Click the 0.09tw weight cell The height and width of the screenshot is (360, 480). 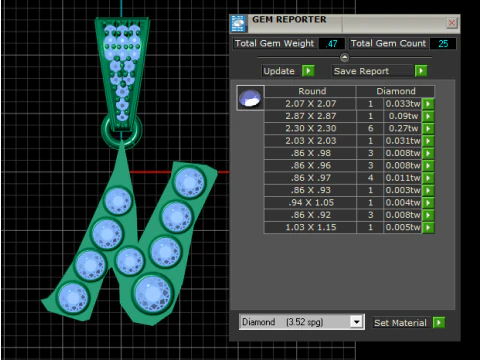403,116
